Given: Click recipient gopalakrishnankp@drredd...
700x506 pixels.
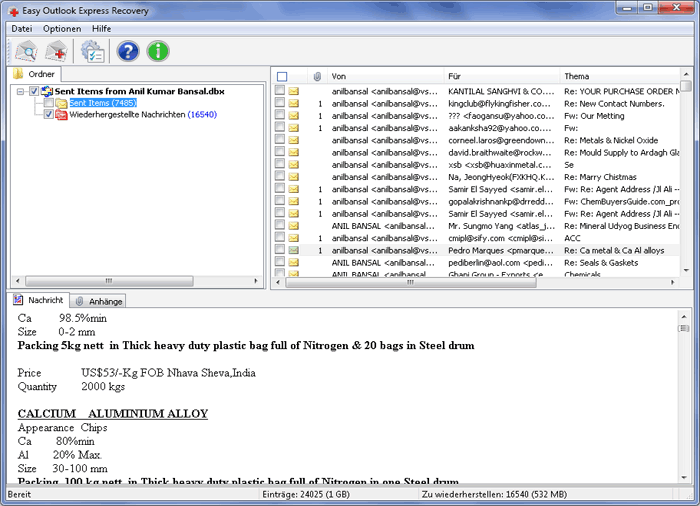Looking at the screenshot, I should (x=501, y=202).
